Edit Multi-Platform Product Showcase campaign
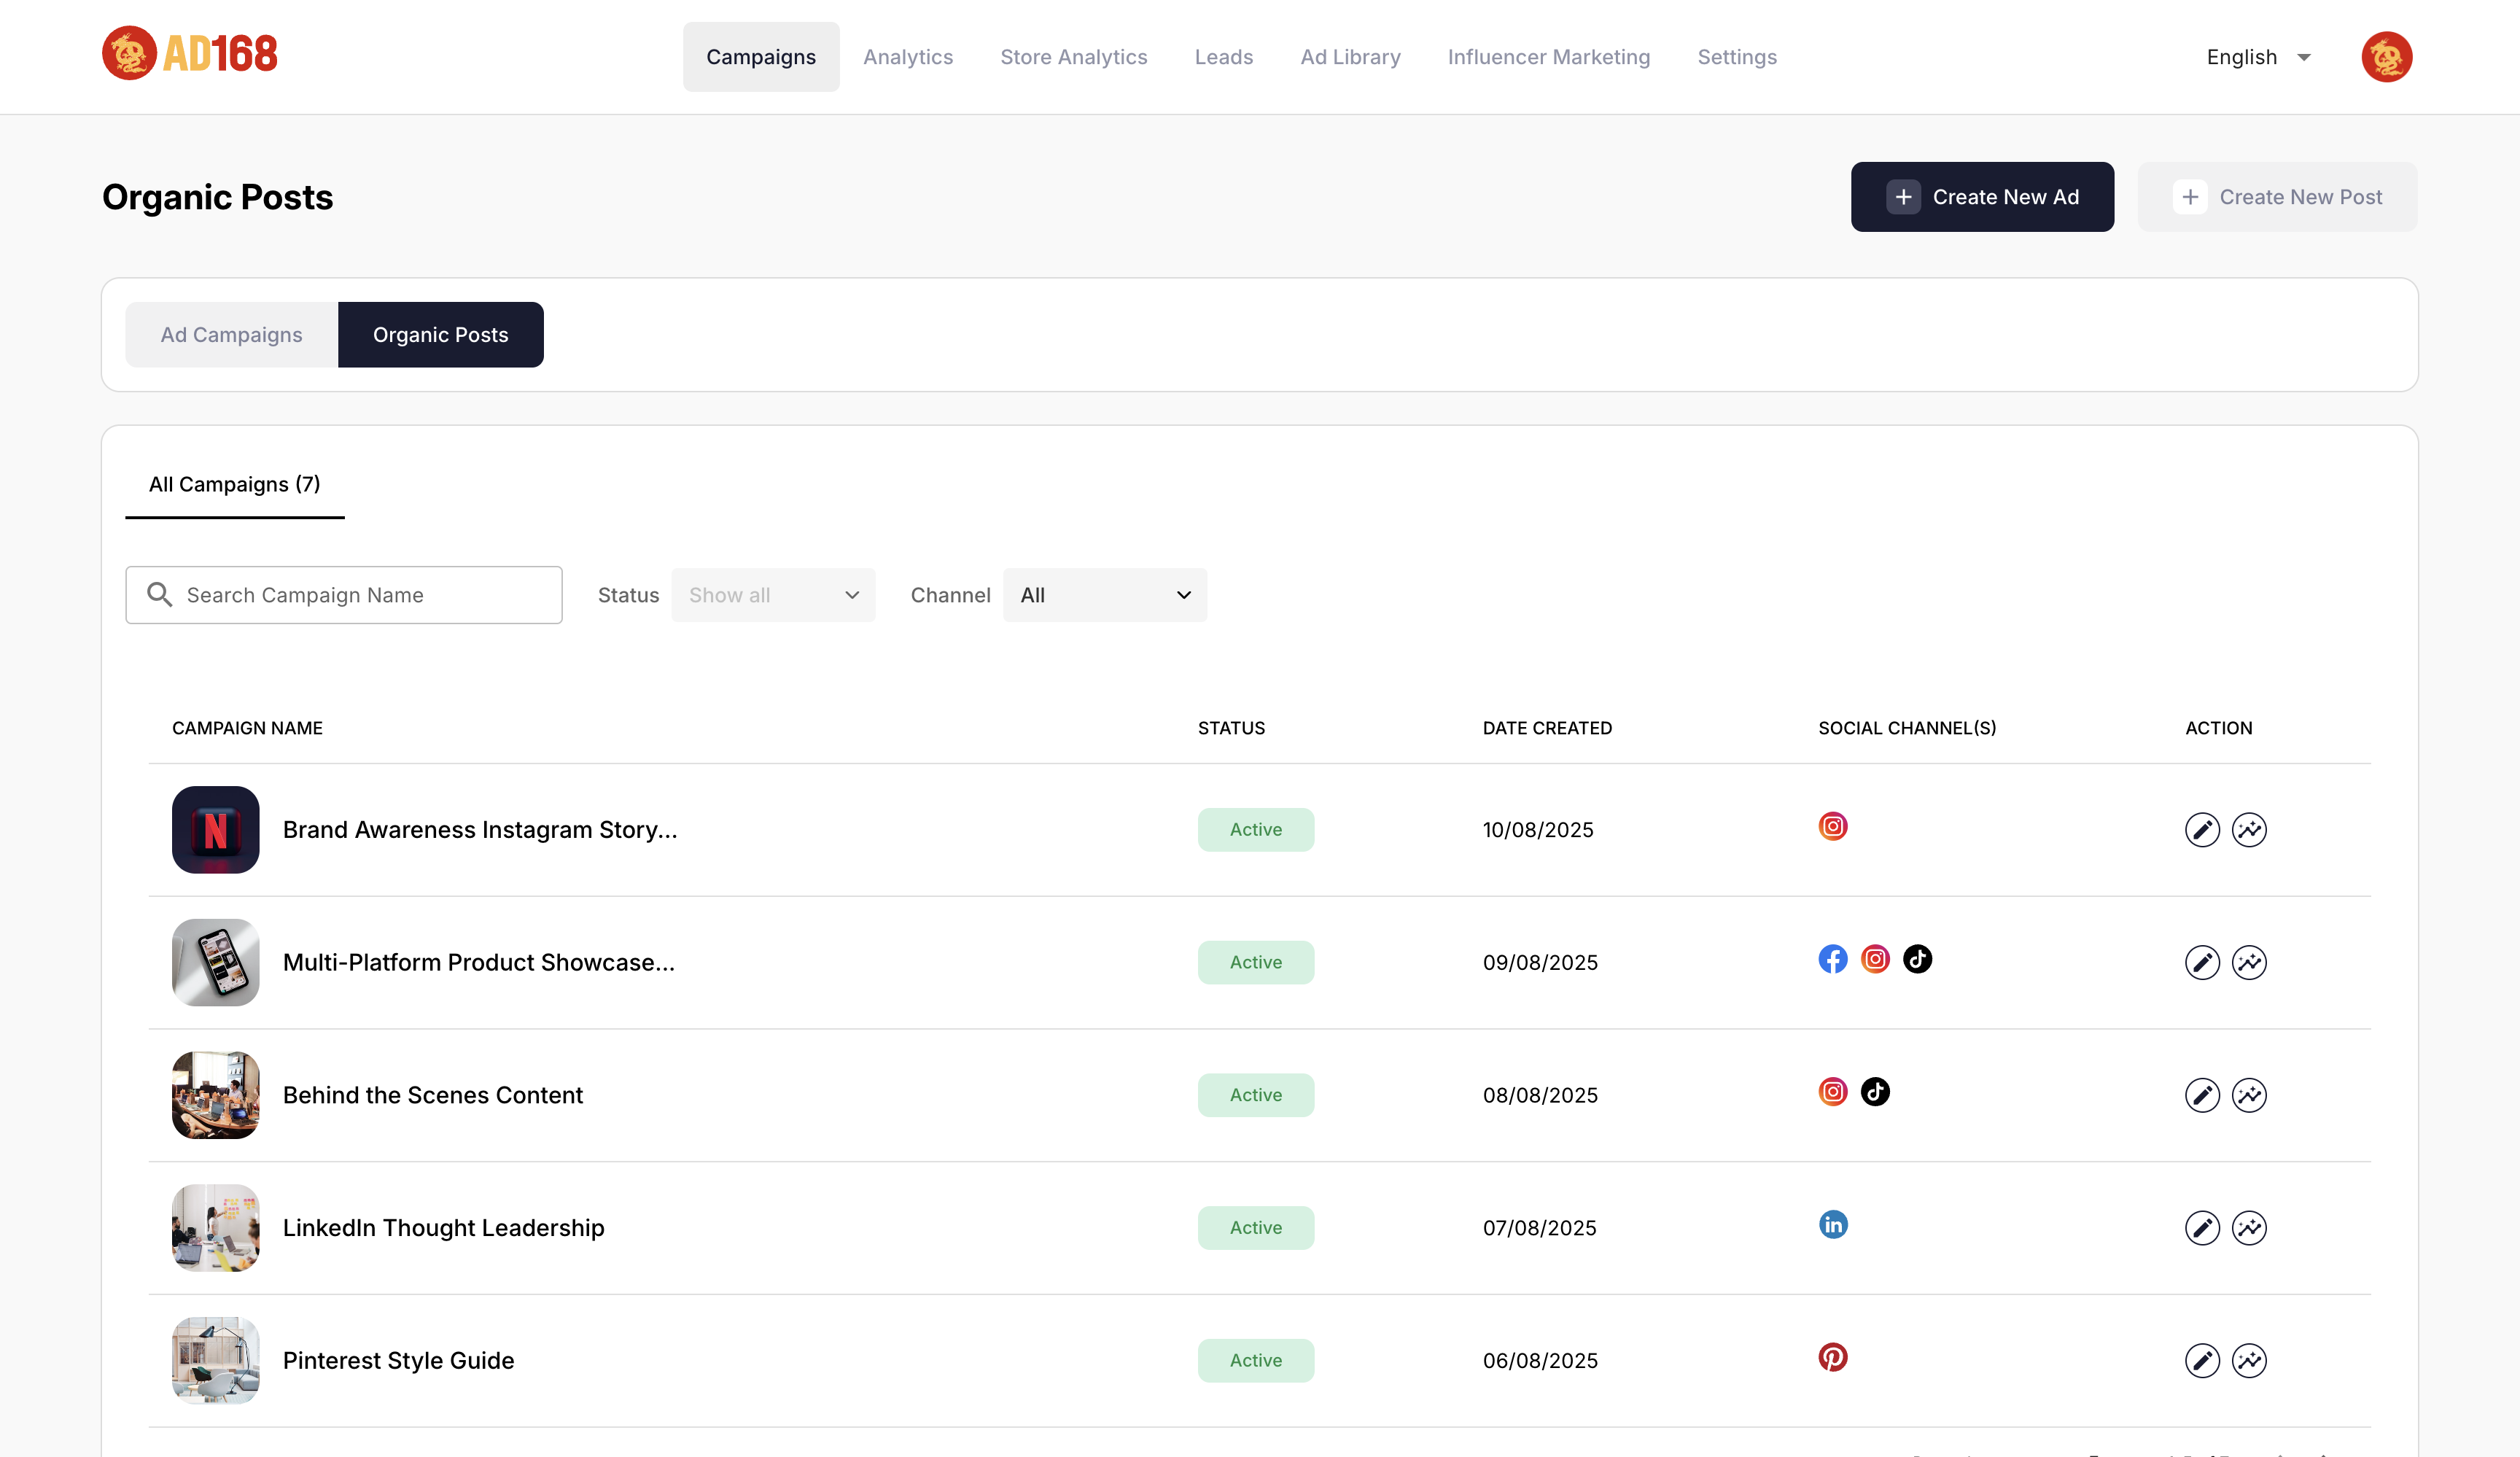The height and width of the screenshot is (1457, 2520). [x=2202, y=963]
